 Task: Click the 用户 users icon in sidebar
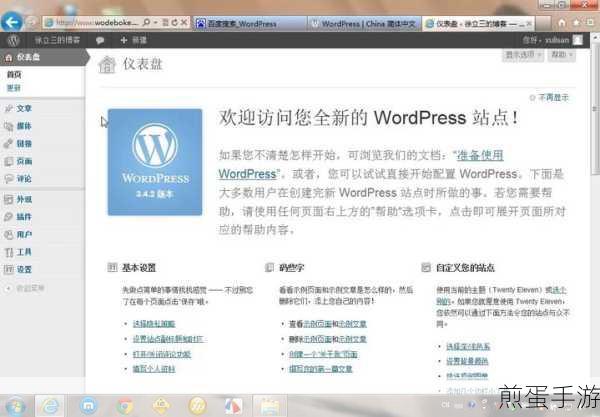[8, 235]
